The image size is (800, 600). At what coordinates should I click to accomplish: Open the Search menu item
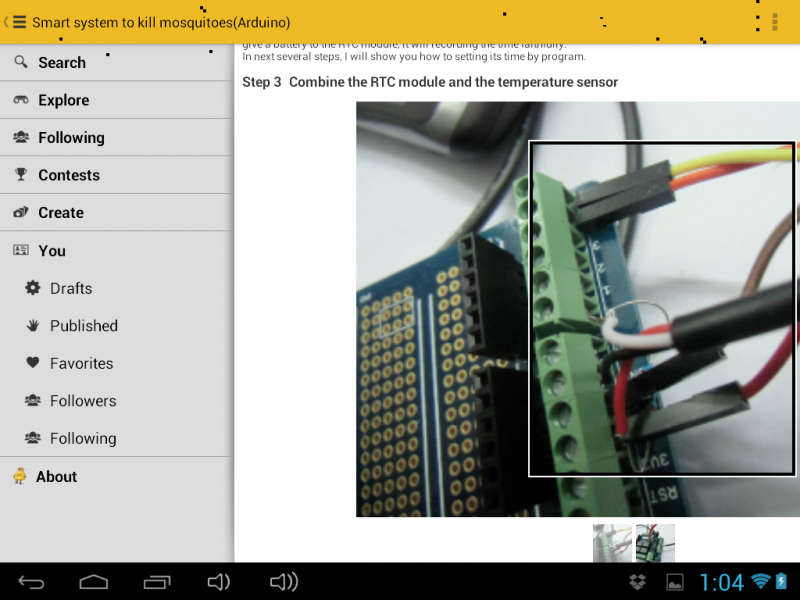(x=116, y=62)
